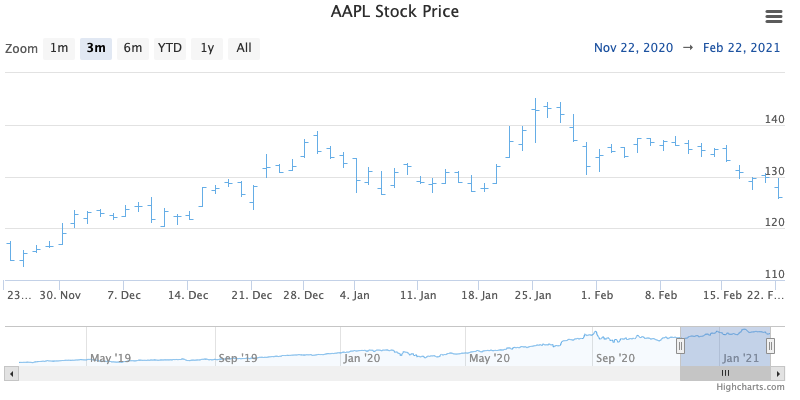Choose the 1y zoom button

207,48
